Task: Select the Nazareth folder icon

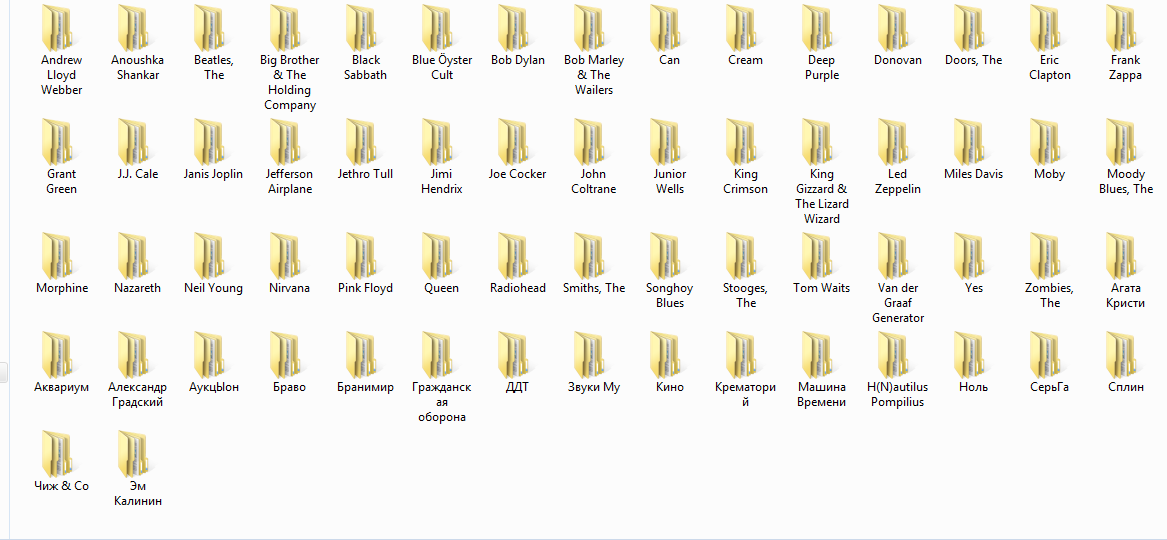Action: pyautogui.click(x=133, y=255)
